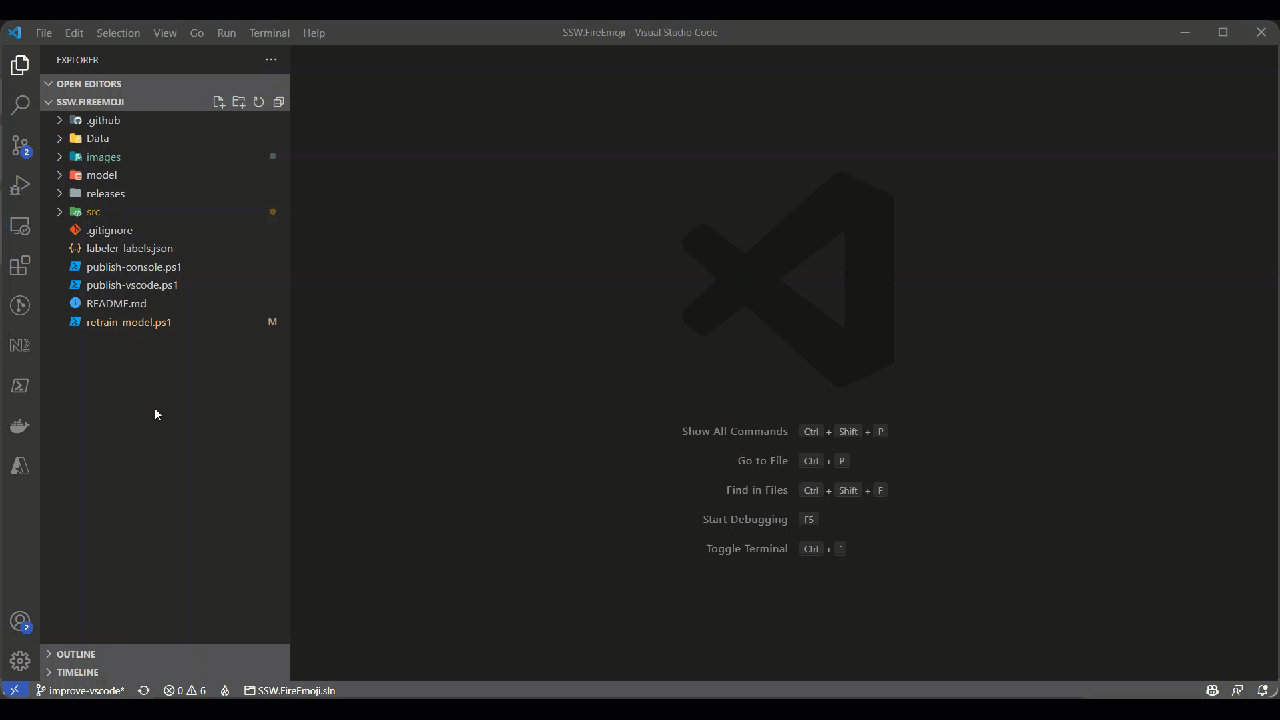
Task: Click the improve-vscode* branch in the status bar
Action: [x=80, y=691]
